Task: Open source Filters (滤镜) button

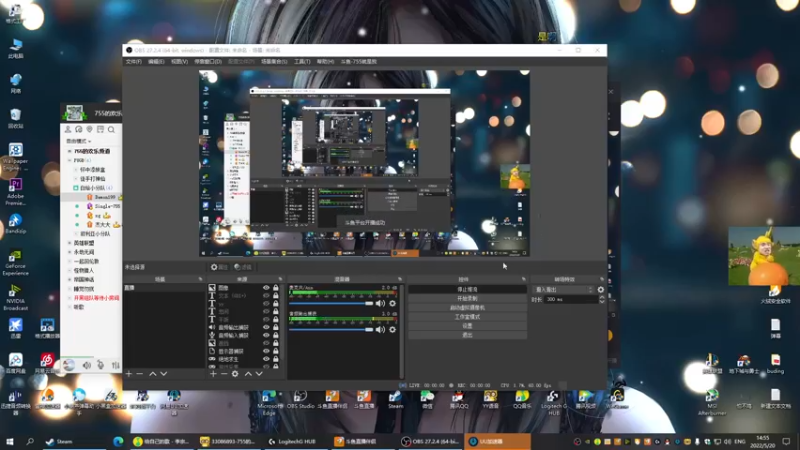Action: coord(242,267)
